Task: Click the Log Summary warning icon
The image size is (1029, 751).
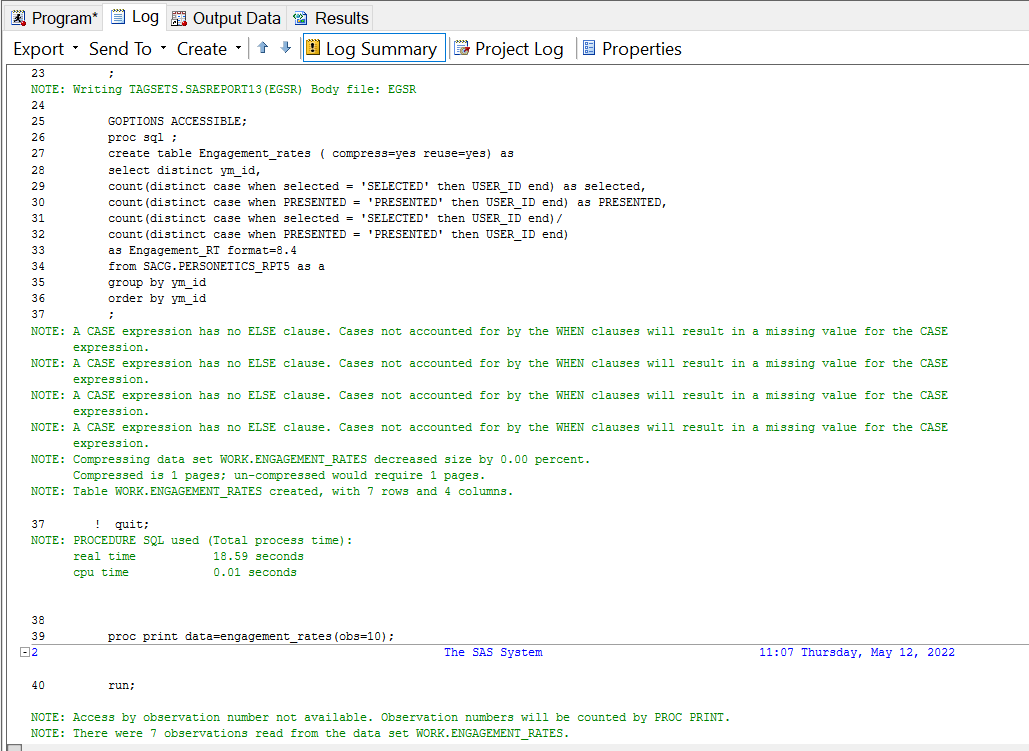Action: (315, 48)
